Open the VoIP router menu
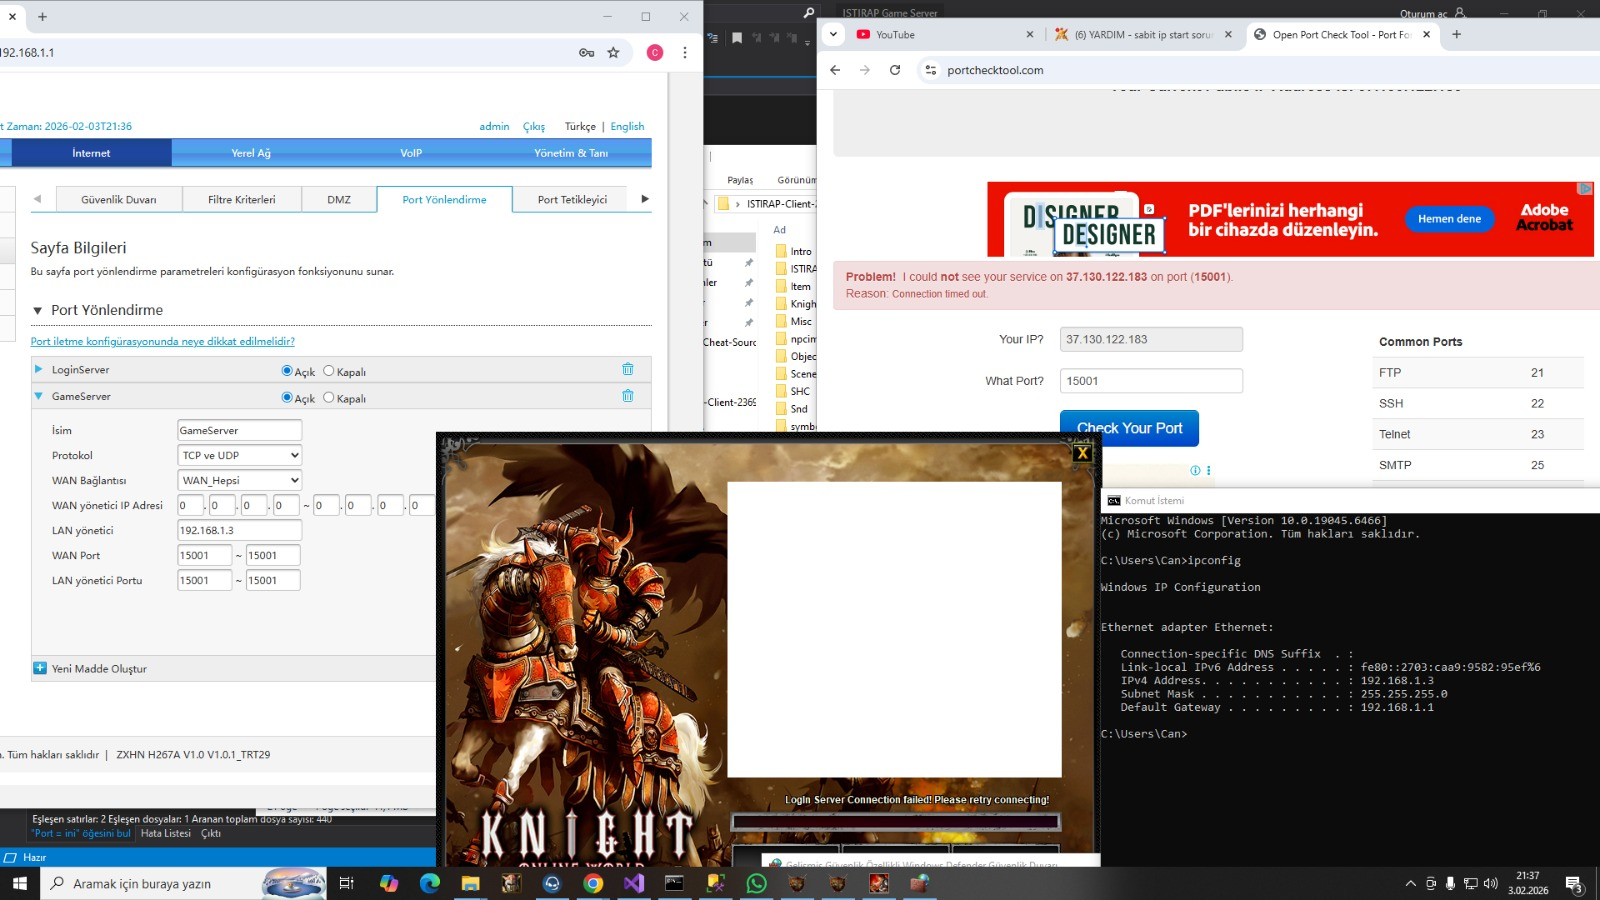1600x900 pixels. [411, 153]
